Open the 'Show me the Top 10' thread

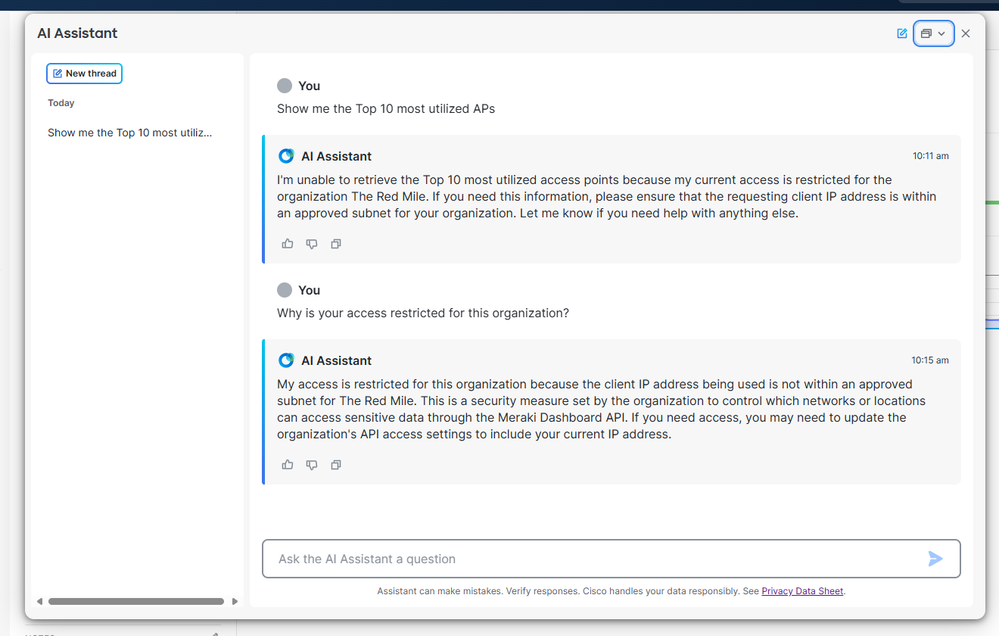[129, 133]
